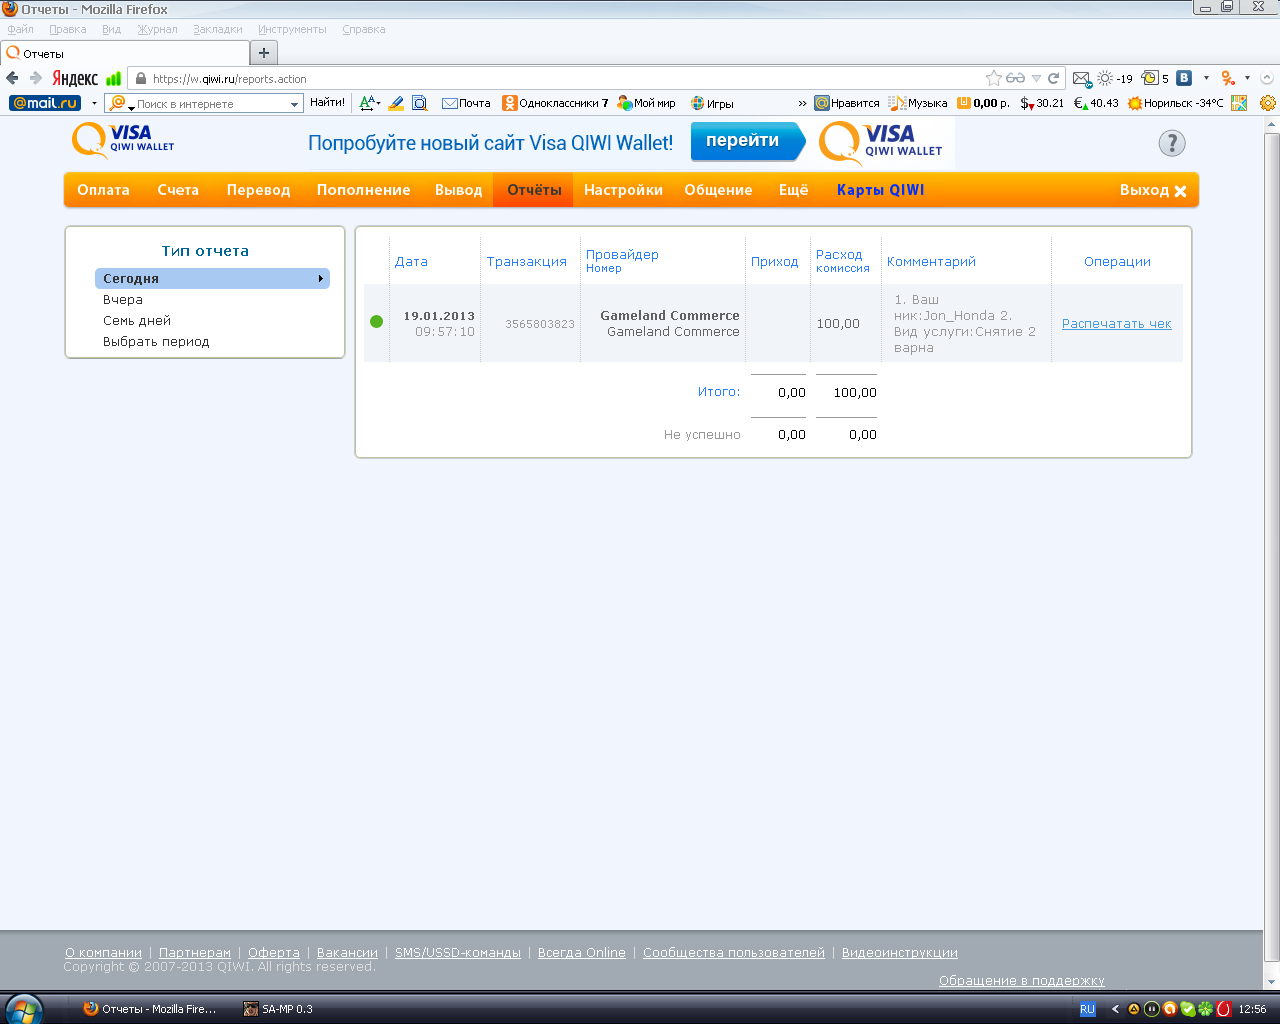Open Одноклассники bookmark

[555, 103]
